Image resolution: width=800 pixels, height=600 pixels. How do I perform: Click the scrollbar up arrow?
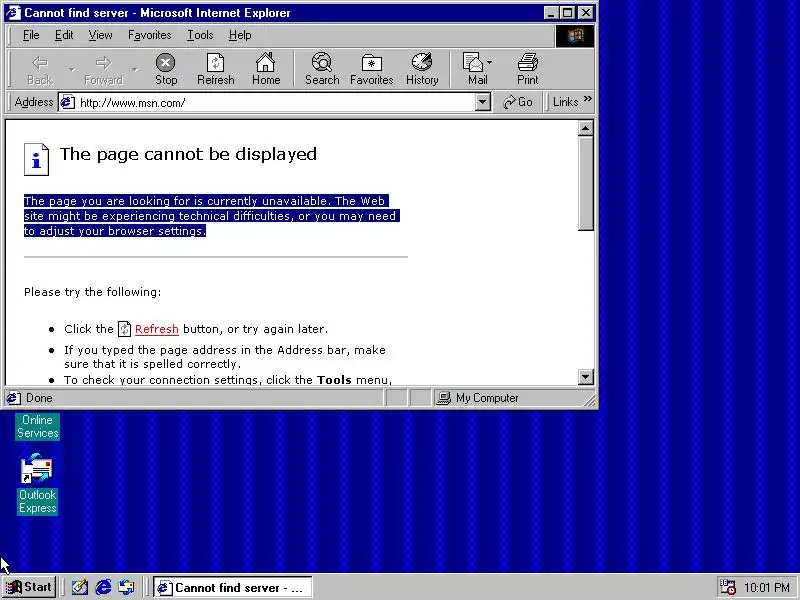pos(586,128)
